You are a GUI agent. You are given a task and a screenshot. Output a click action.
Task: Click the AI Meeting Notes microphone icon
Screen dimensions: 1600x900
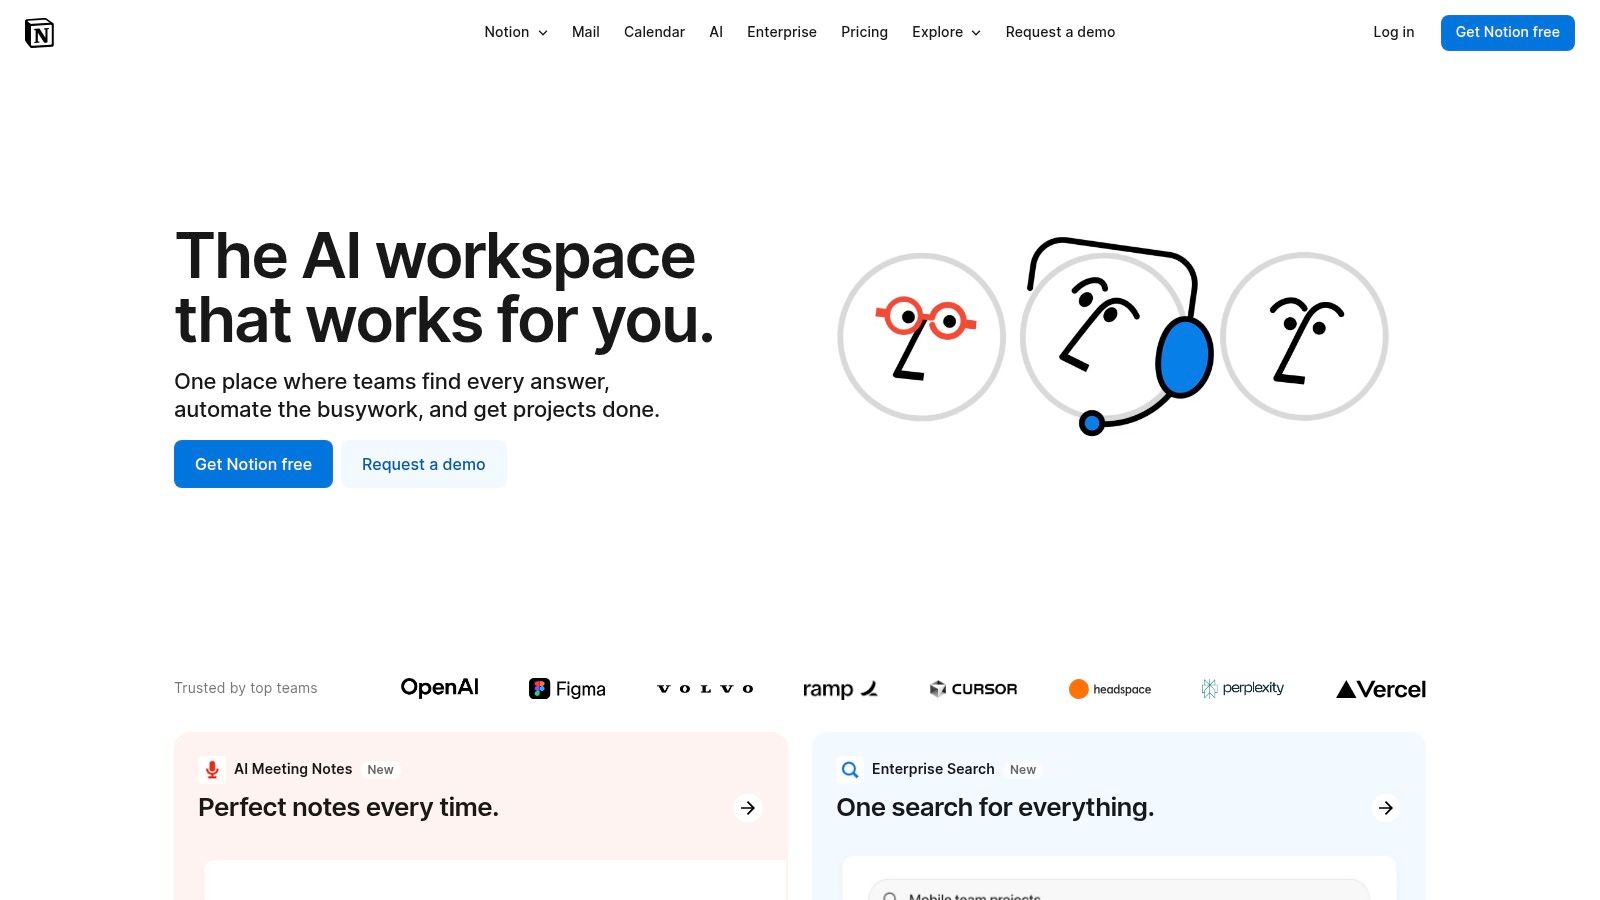[211, 769]
